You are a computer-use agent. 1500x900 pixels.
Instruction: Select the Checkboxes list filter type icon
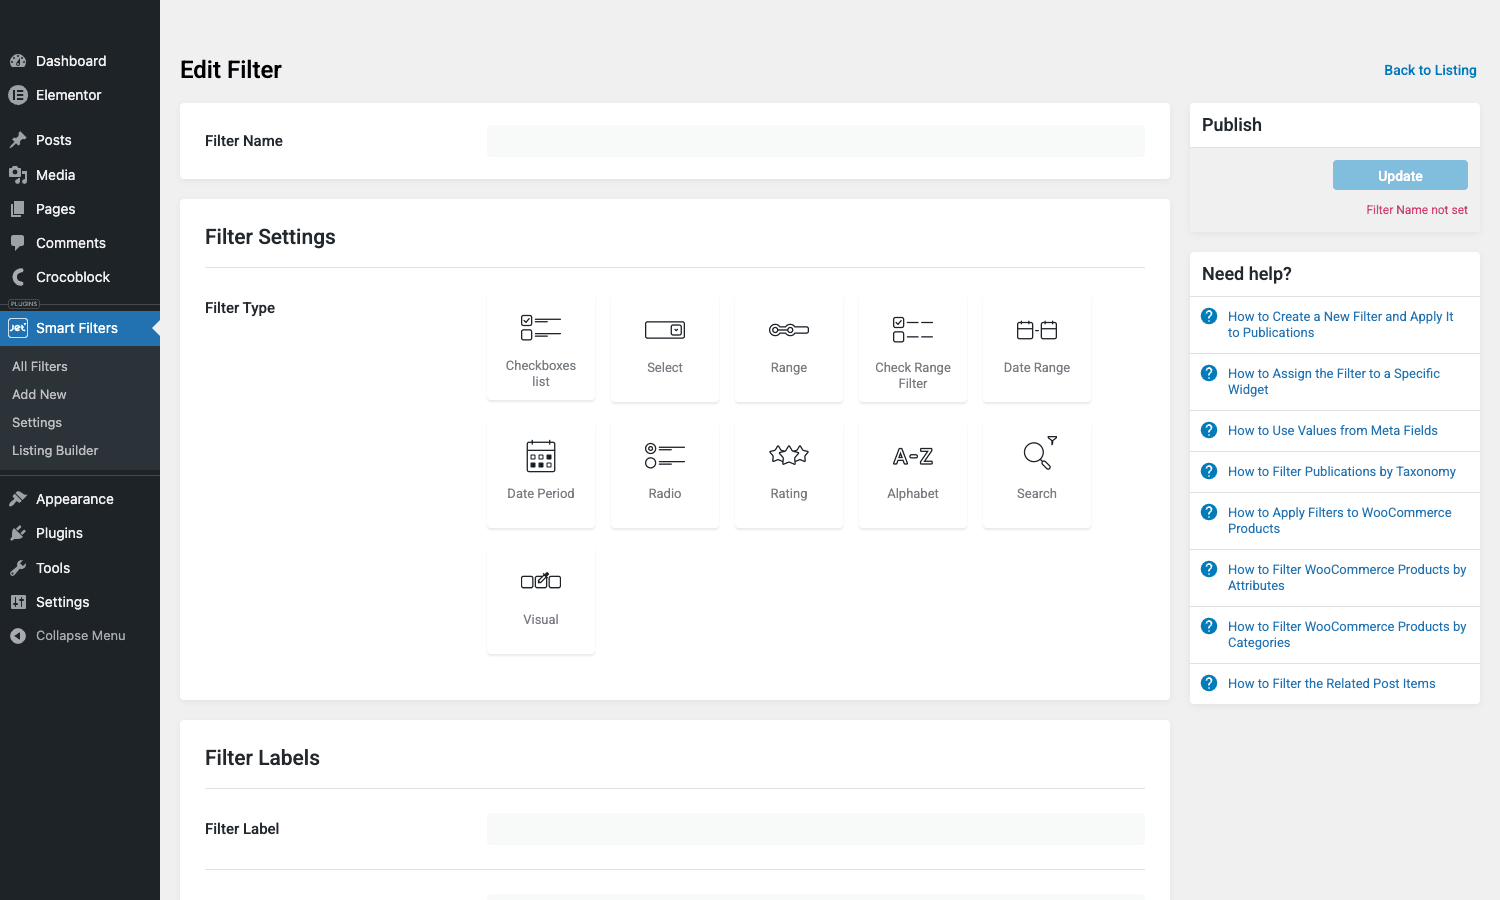tap(541, 328)
